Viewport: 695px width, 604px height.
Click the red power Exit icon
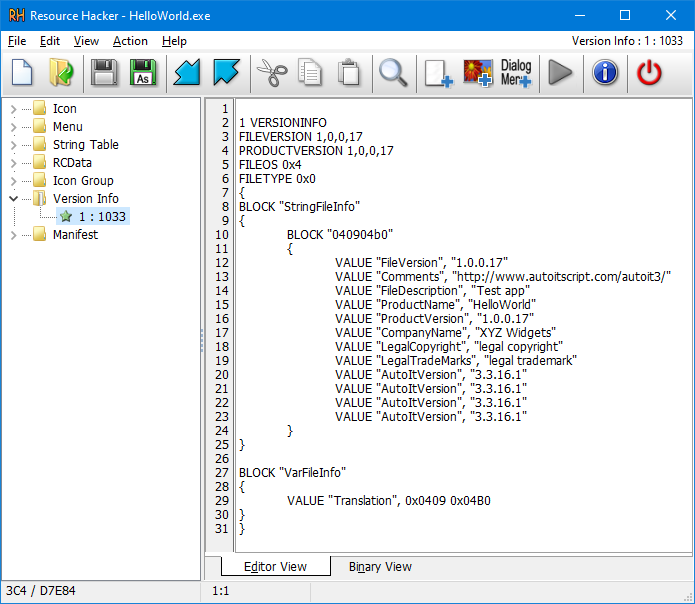(x=649, y=72)
